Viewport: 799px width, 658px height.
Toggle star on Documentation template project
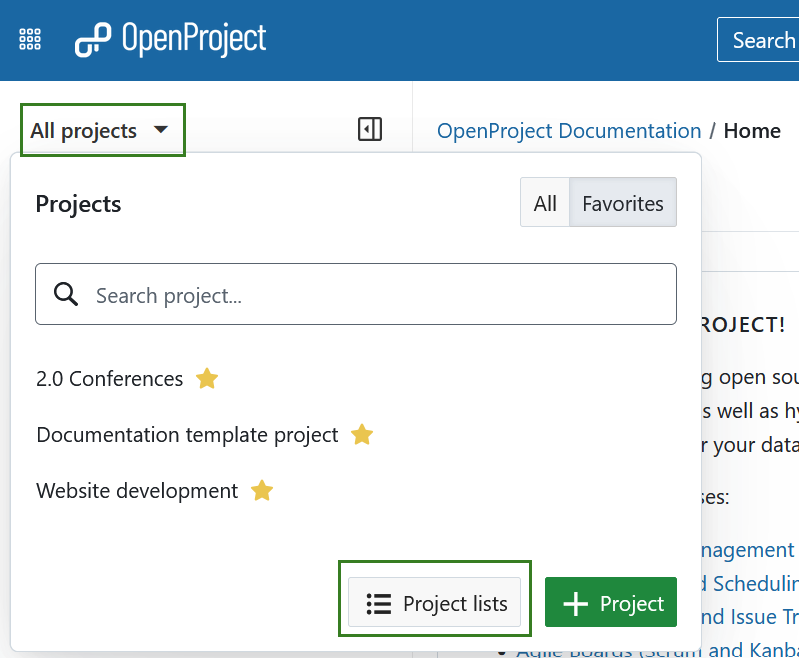click(362, 435)
